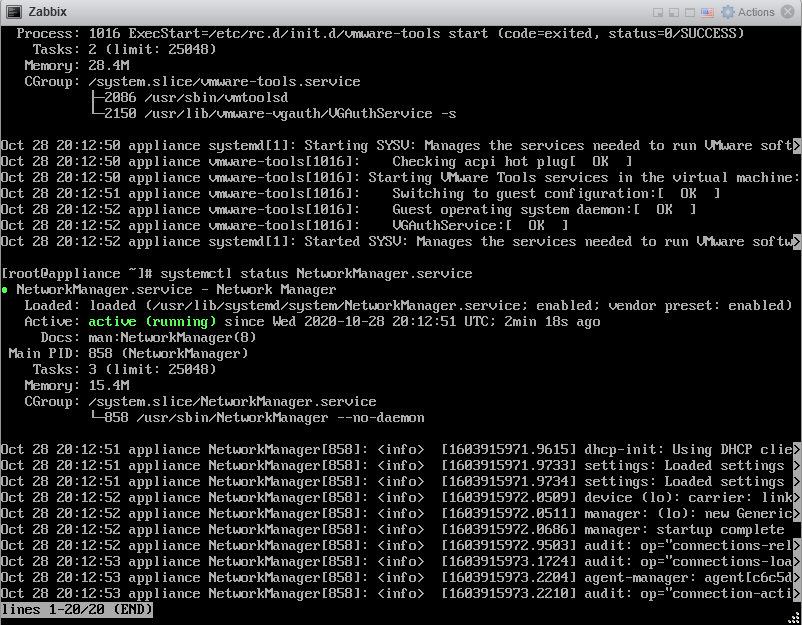This screenshot has height=625, width=802.
Task: Open the US flag keyboard layout selector
Action: point(707,12)
